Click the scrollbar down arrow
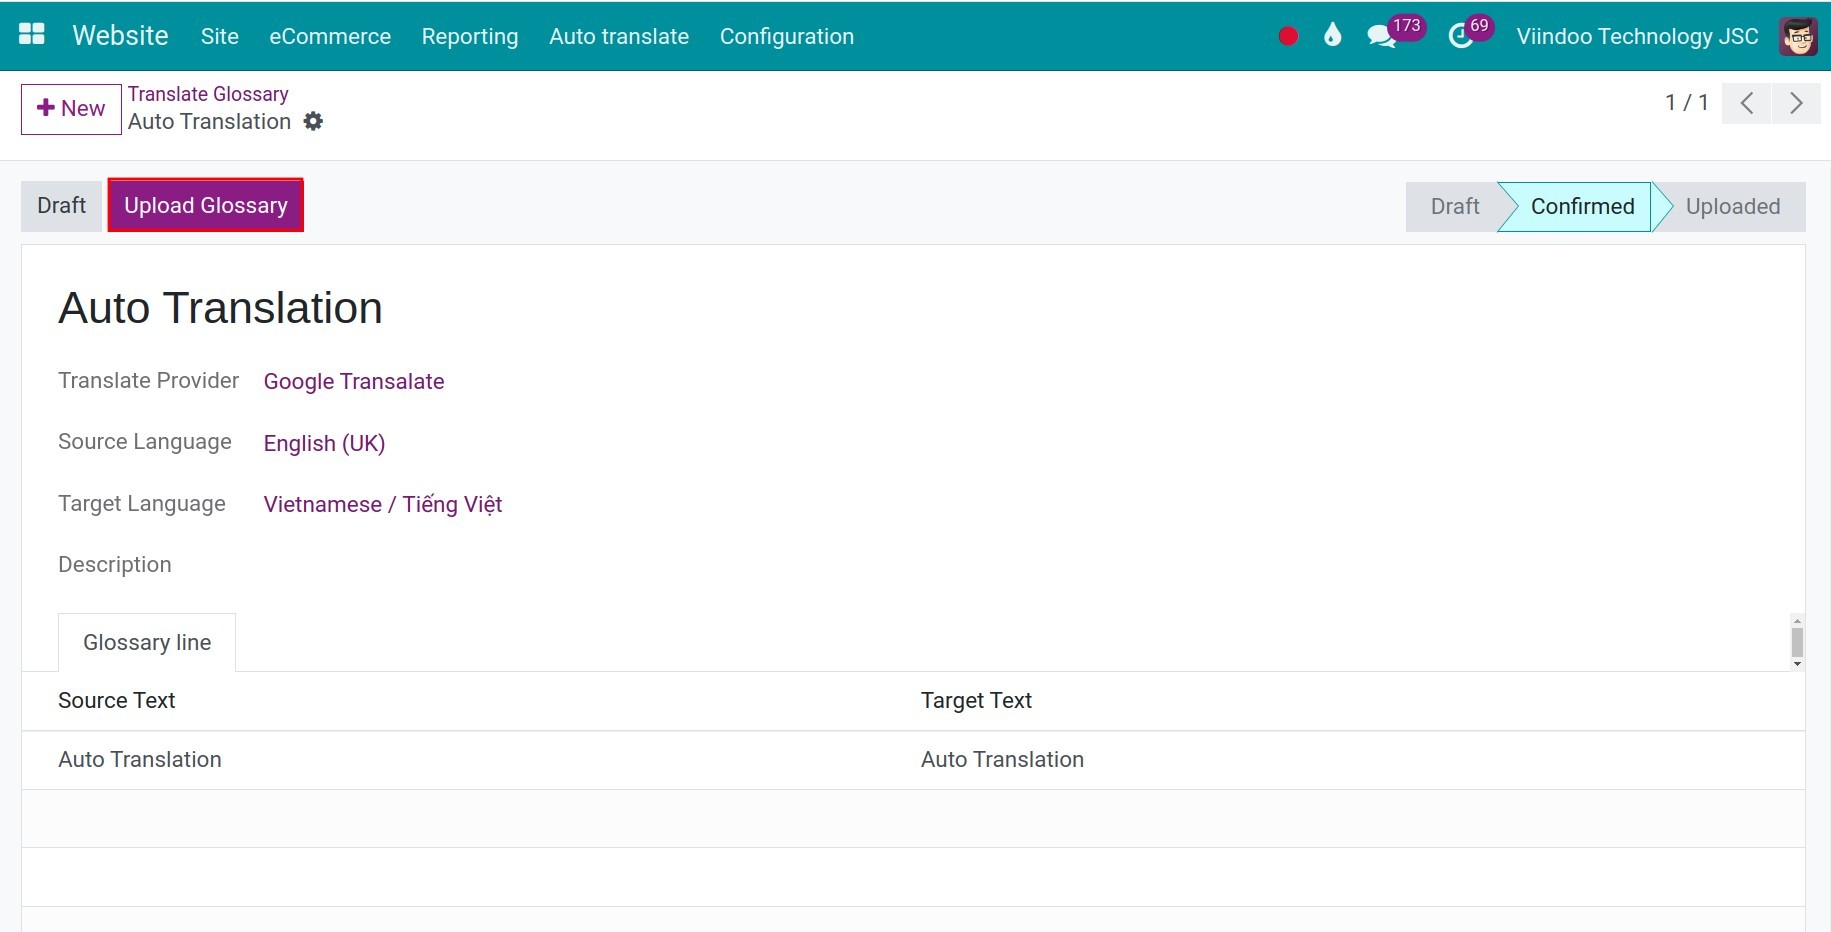1831x932 pixels. [x=1797, y=664]
